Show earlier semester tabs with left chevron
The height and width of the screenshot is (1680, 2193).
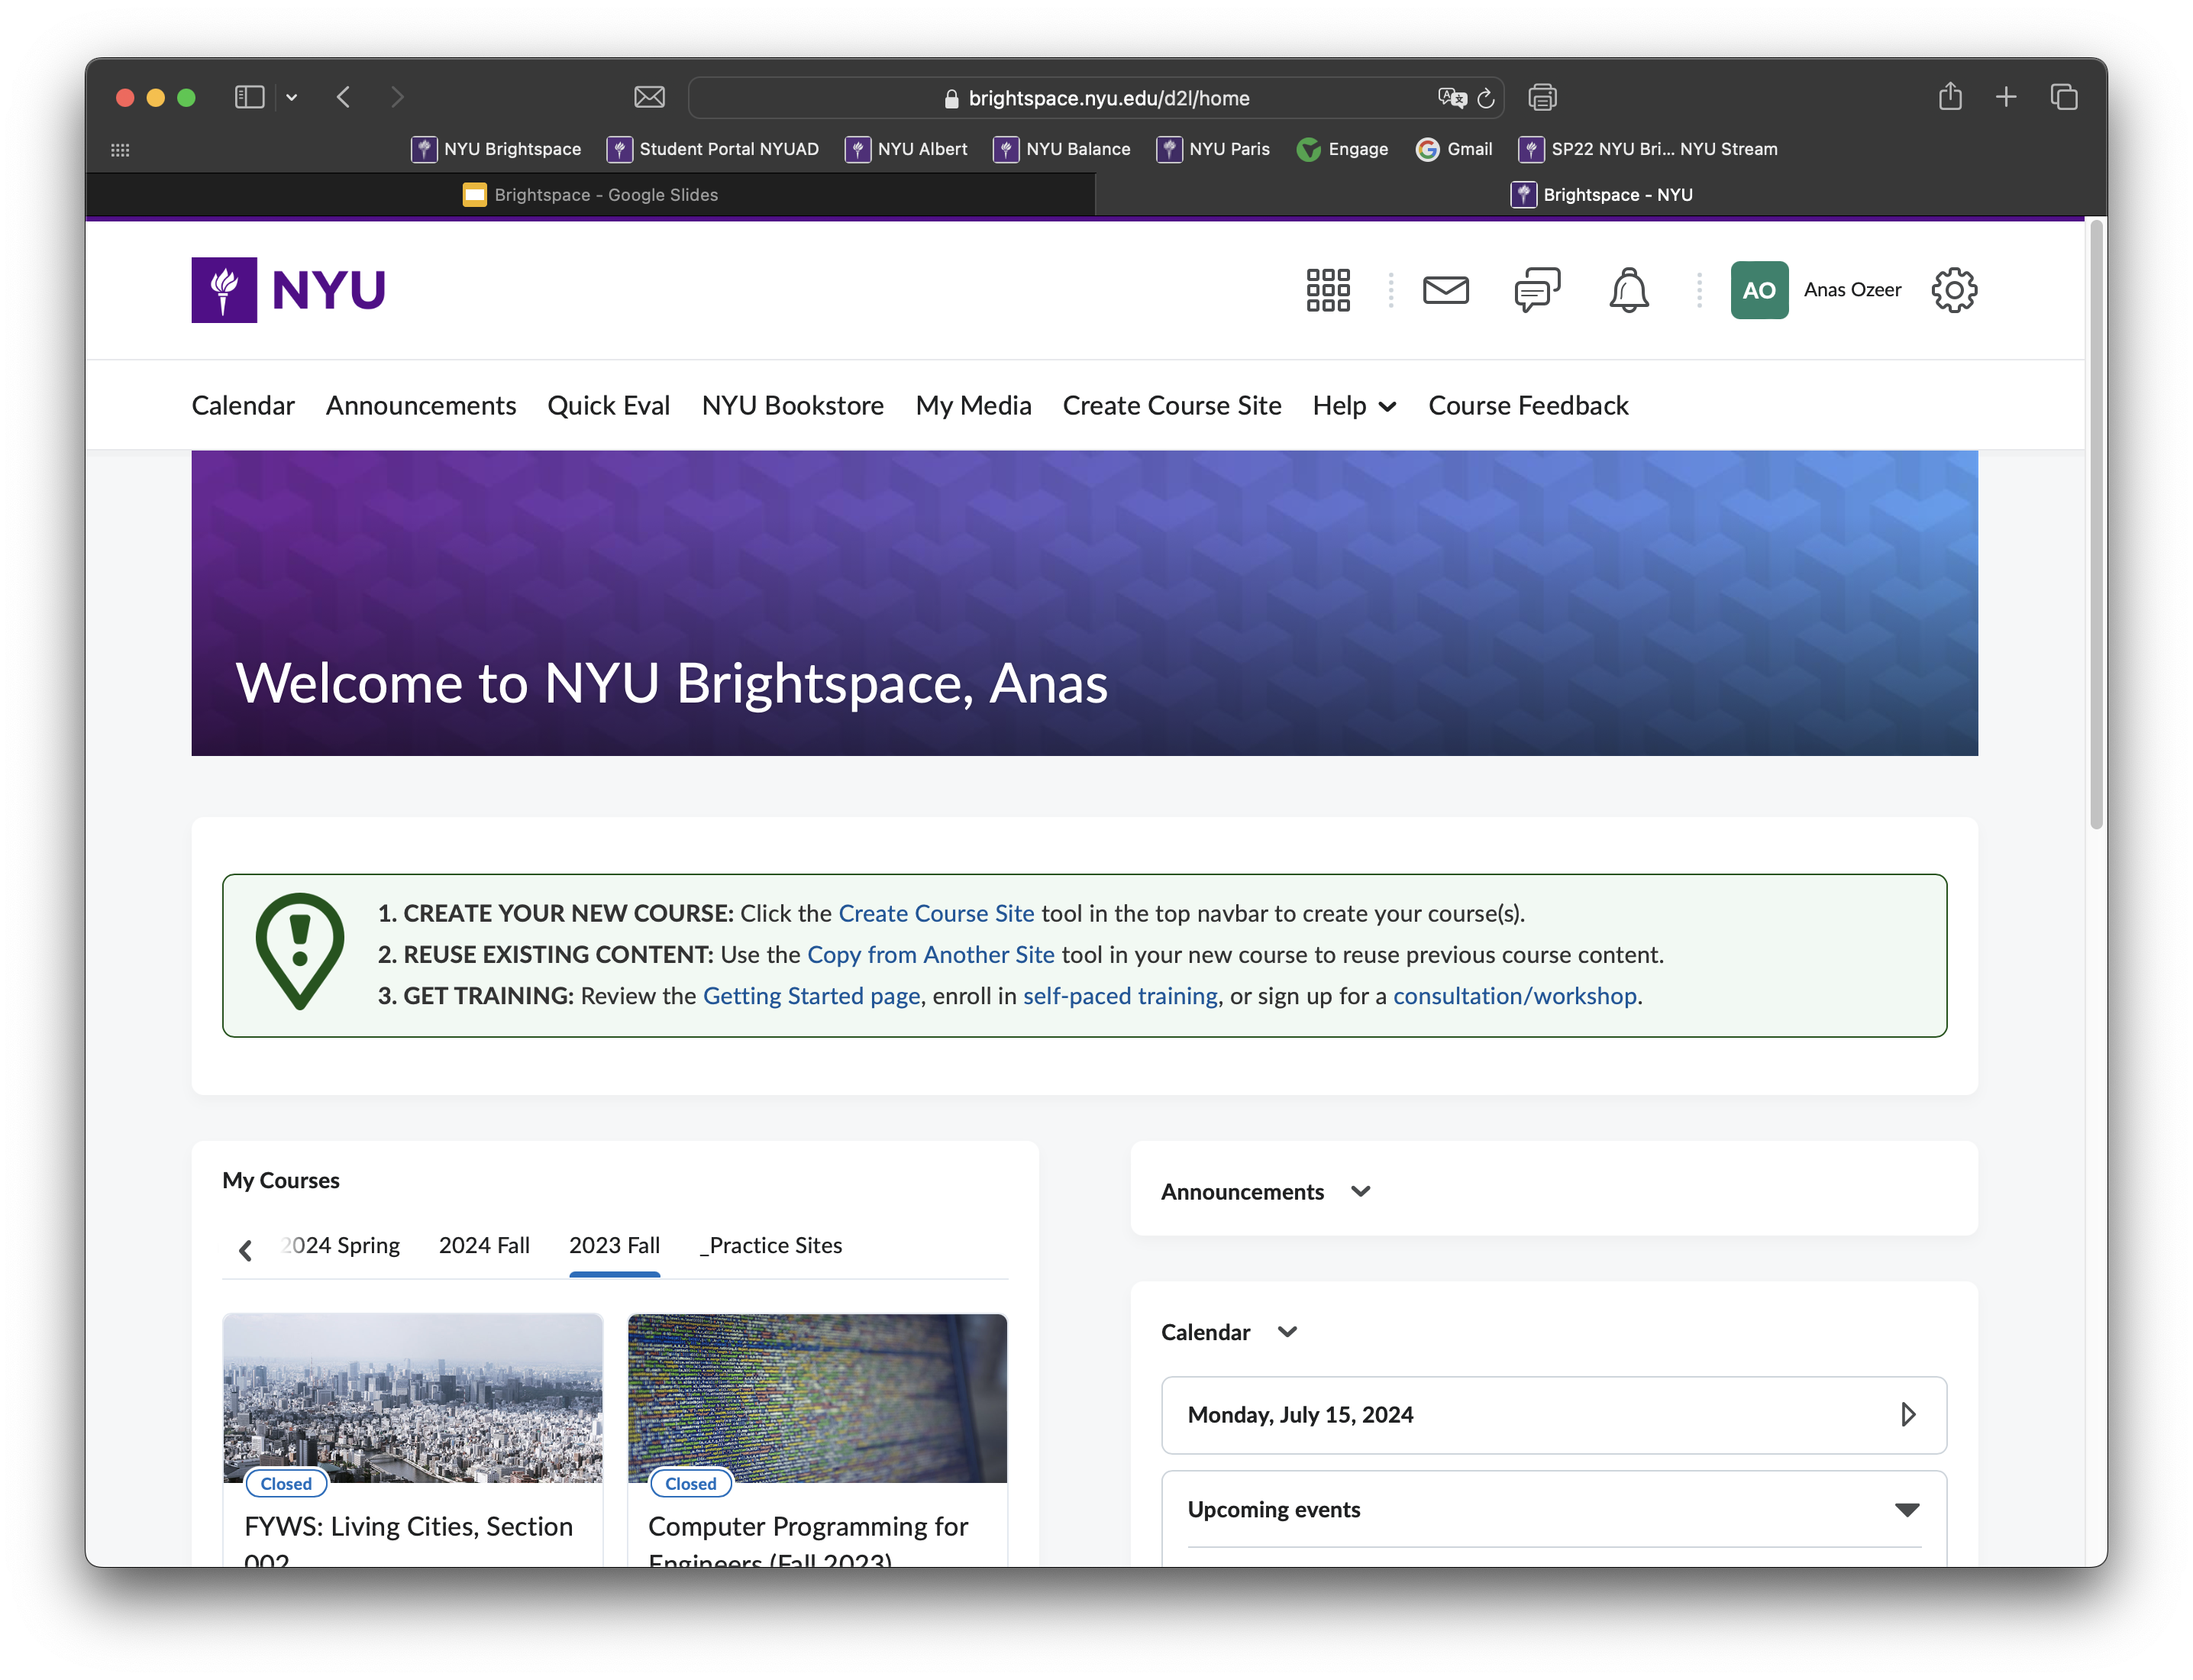[x=245, y=1250]
